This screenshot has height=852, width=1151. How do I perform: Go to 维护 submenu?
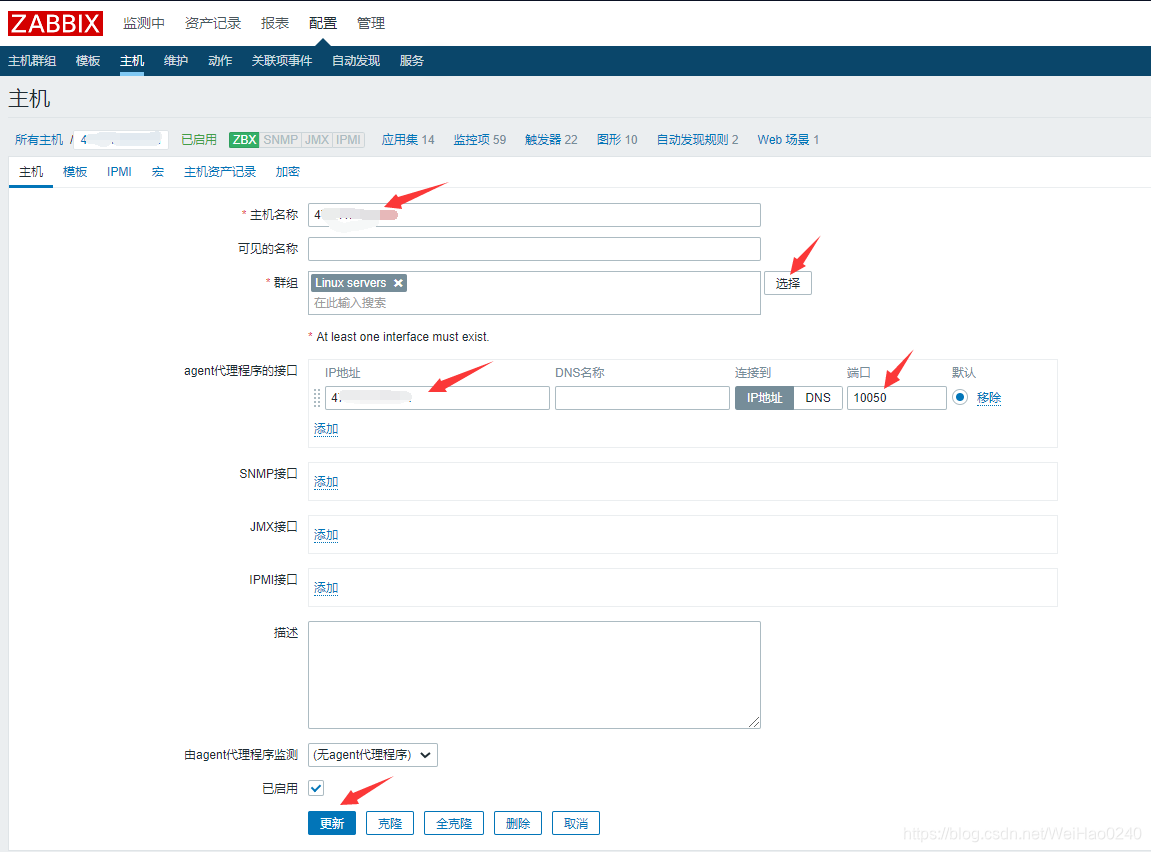coord(176,61)
